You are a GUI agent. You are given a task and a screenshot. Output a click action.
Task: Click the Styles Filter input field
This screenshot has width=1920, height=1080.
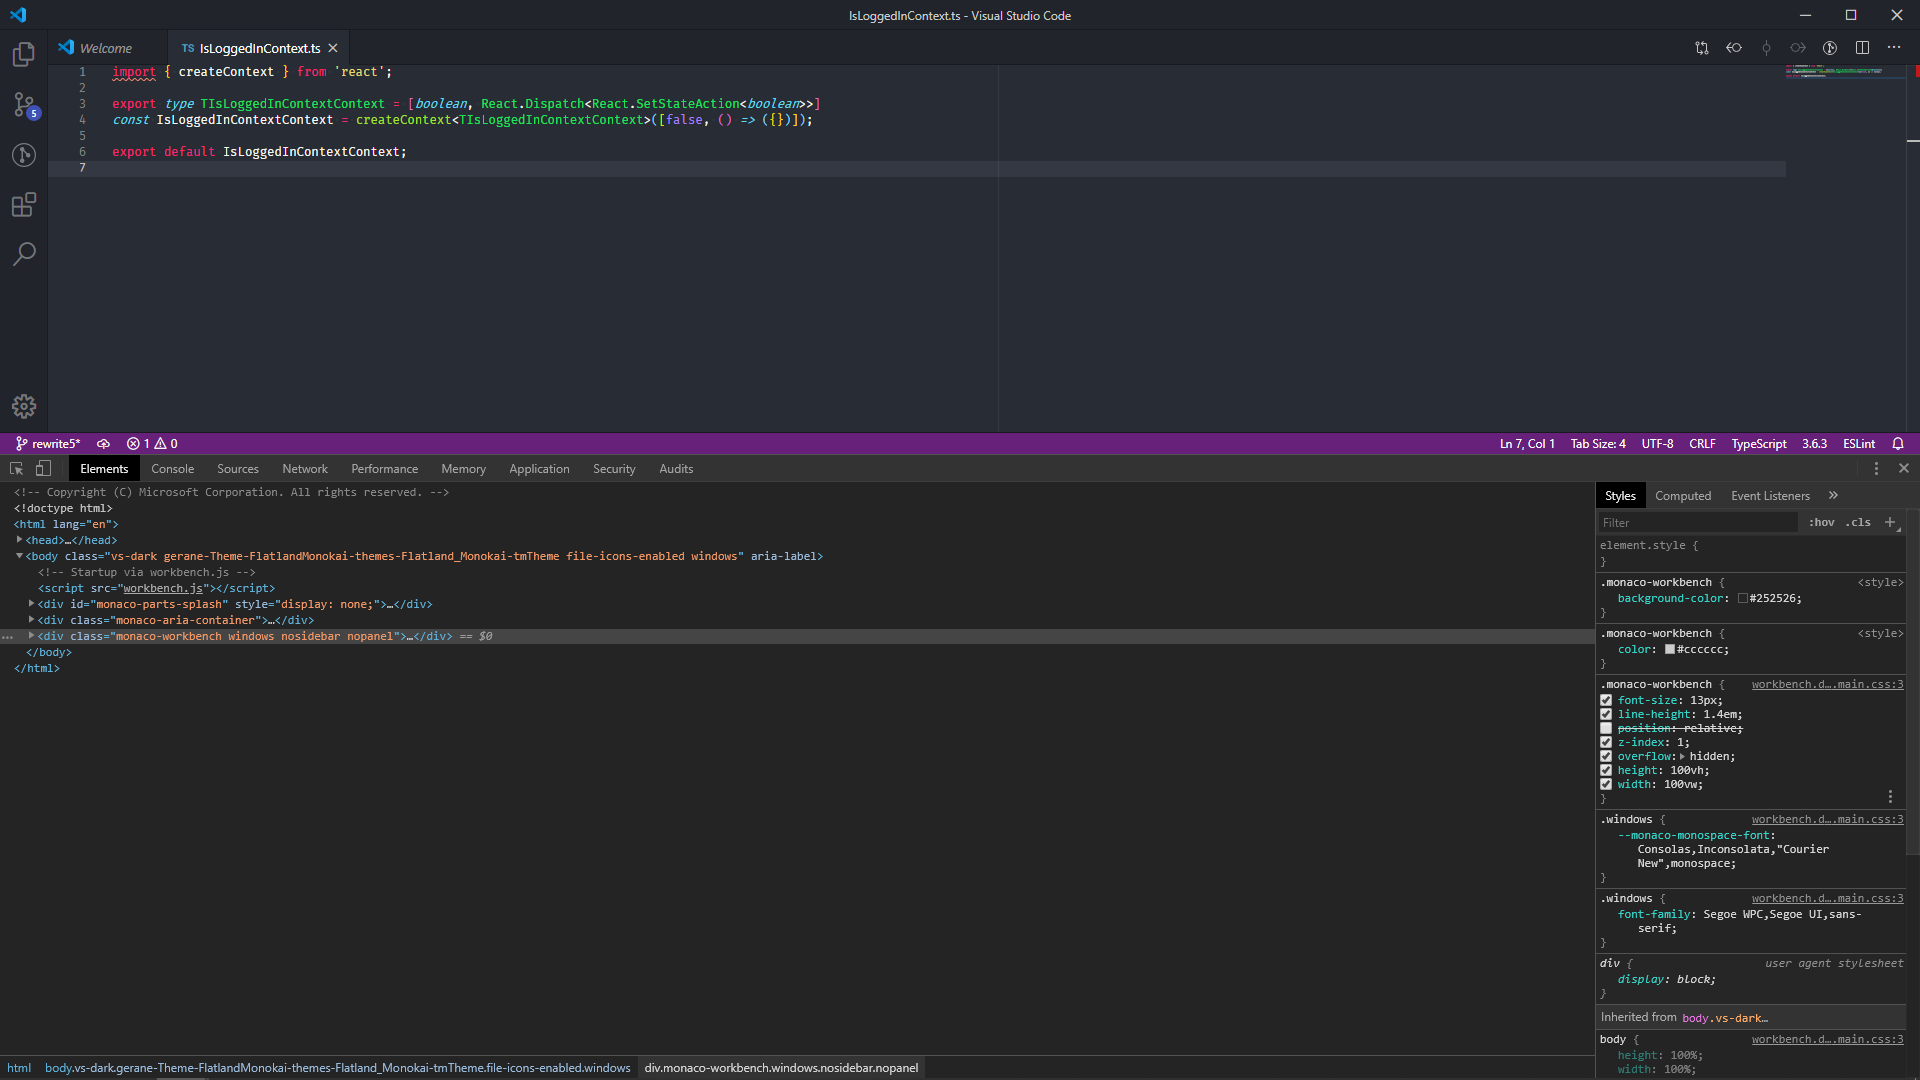click(x=1697, y=523)
